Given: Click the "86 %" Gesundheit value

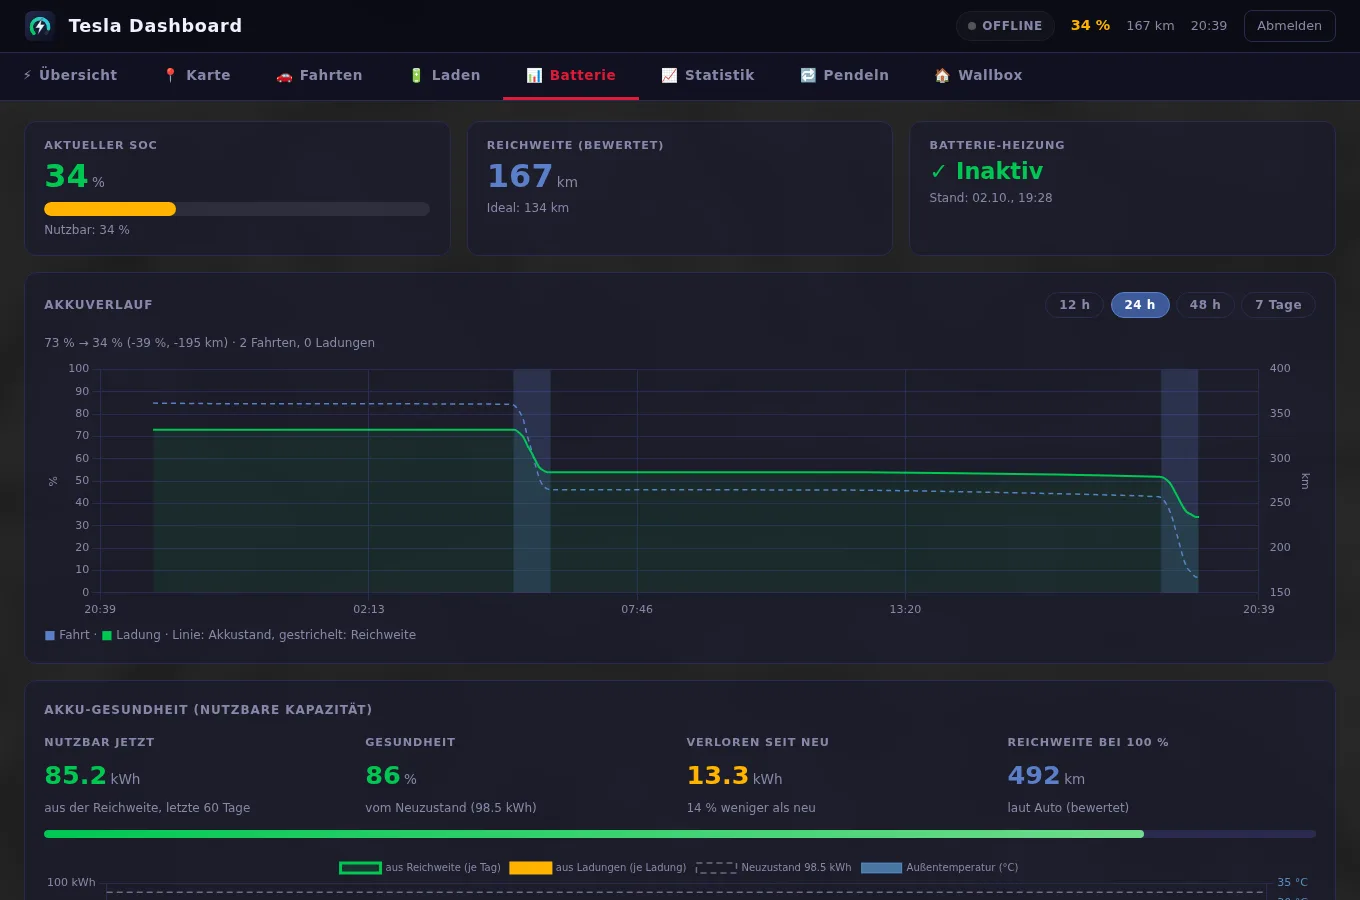Looking at the screenshot, I should point(391,776).
